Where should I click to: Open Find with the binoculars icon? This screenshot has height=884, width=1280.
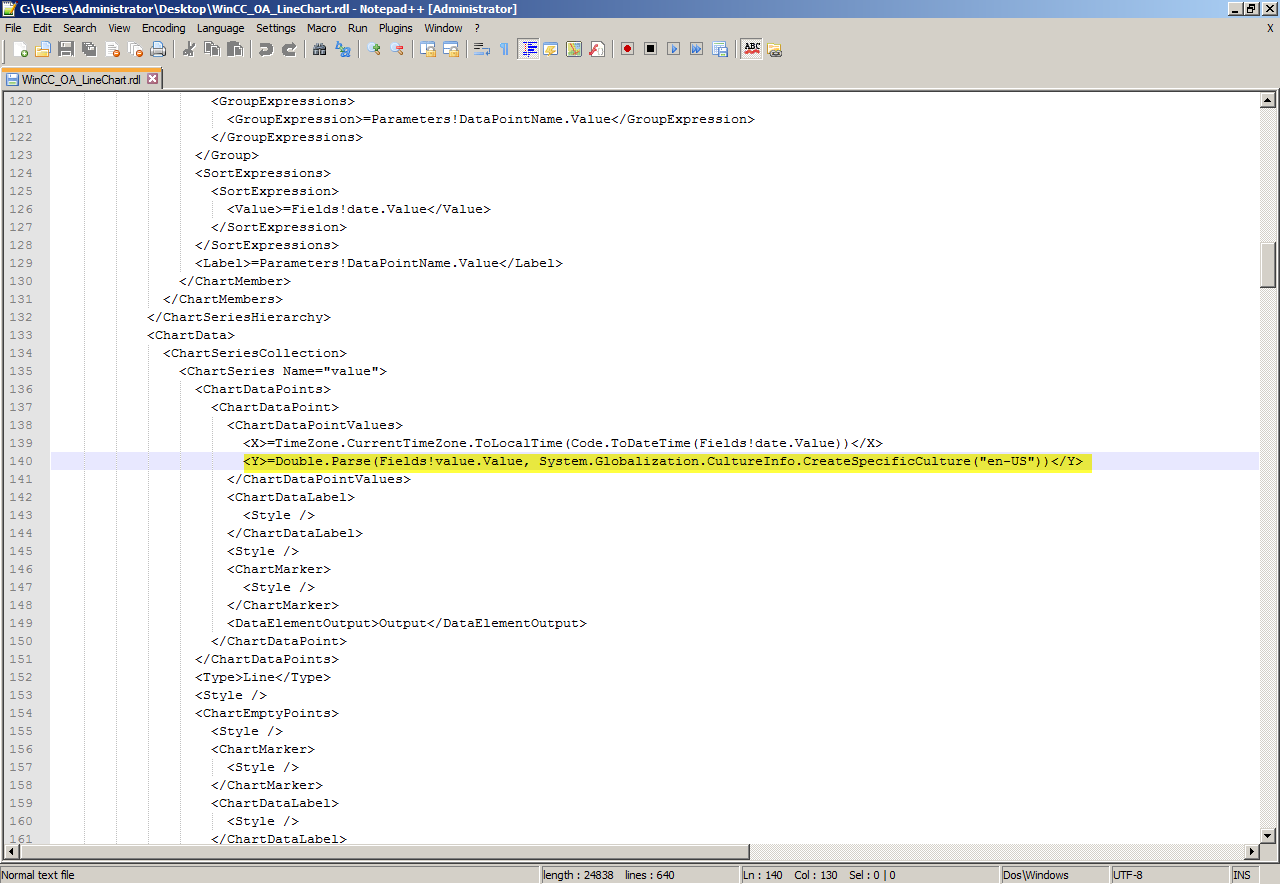(320, 49)
